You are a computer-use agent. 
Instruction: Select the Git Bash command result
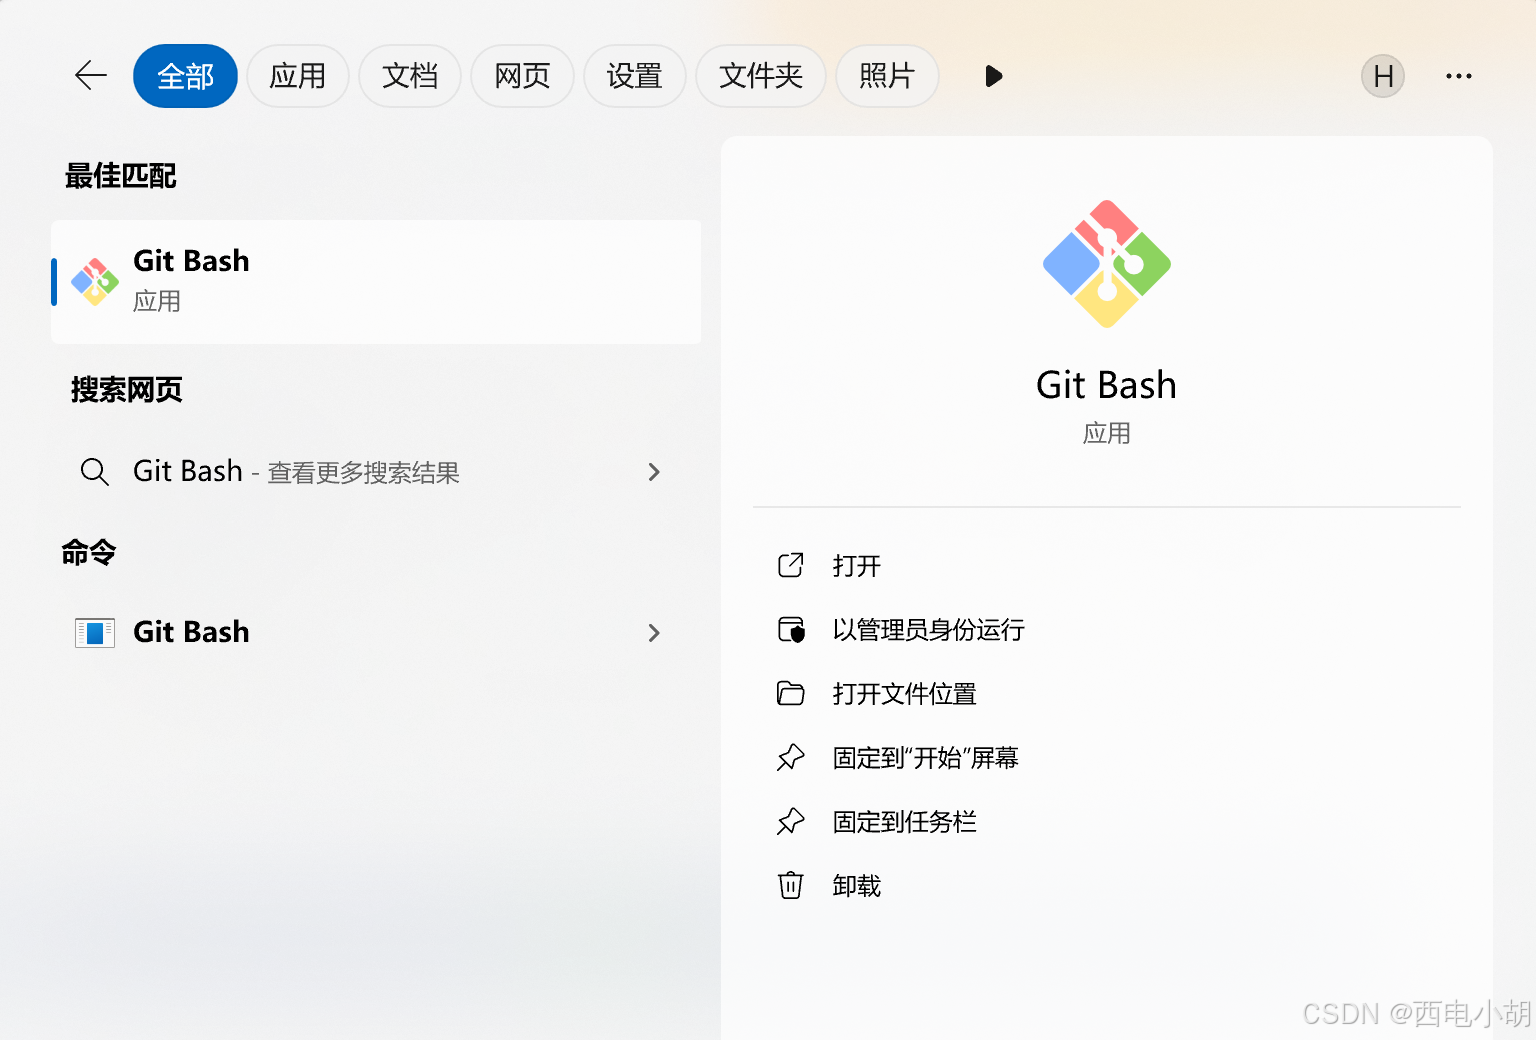click(x=376, y=632)
